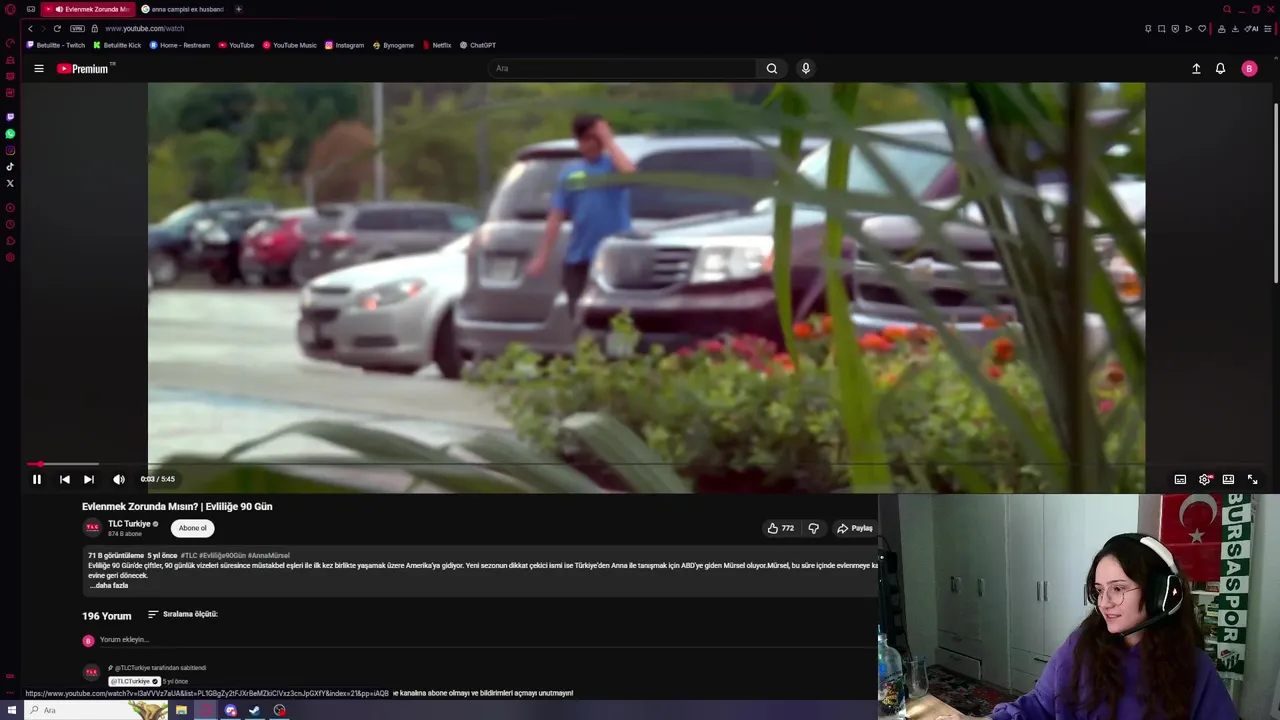Open the #AnnaMürsel hashtag link
1280x720 pixels.
(x=268, y=556)
